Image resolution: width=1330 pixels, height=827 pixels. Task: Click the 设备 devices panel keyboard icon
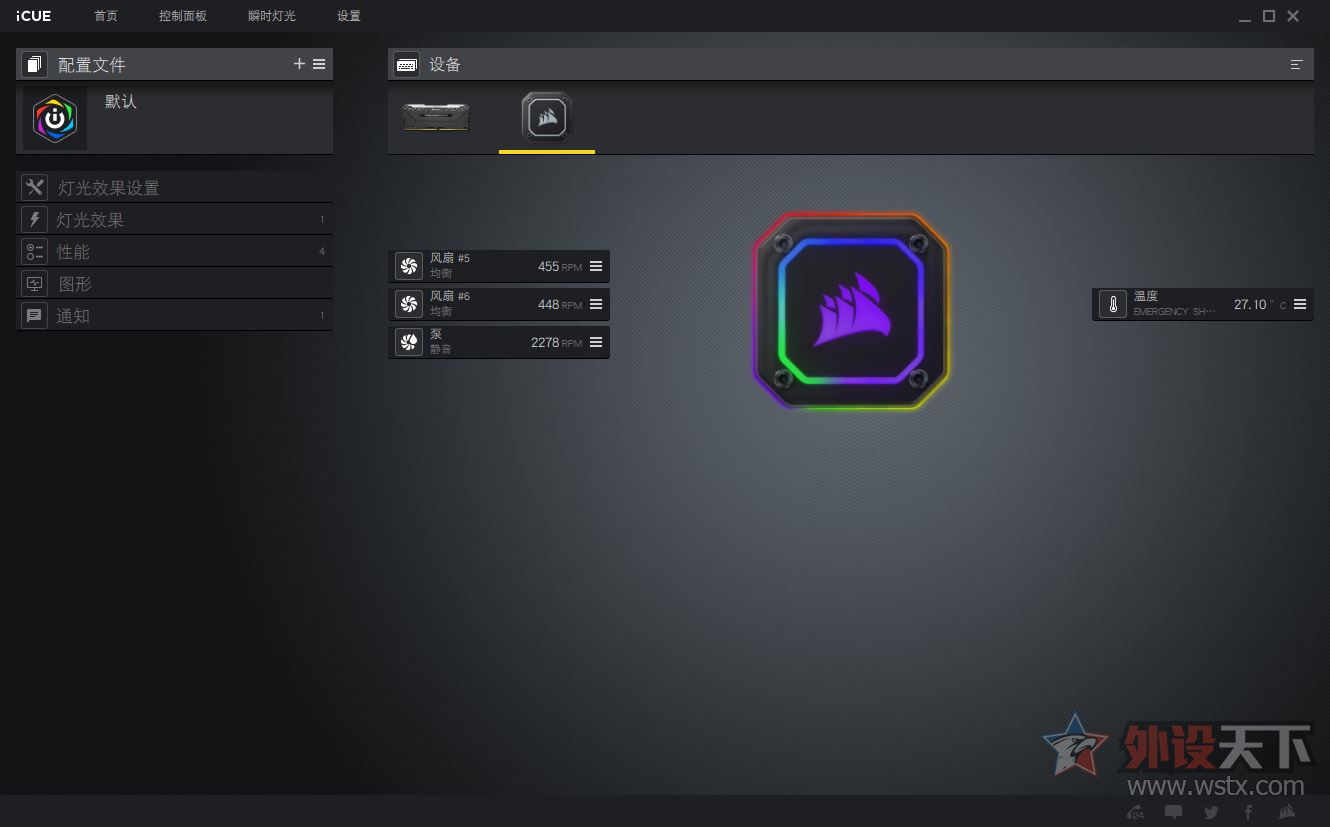406,65
